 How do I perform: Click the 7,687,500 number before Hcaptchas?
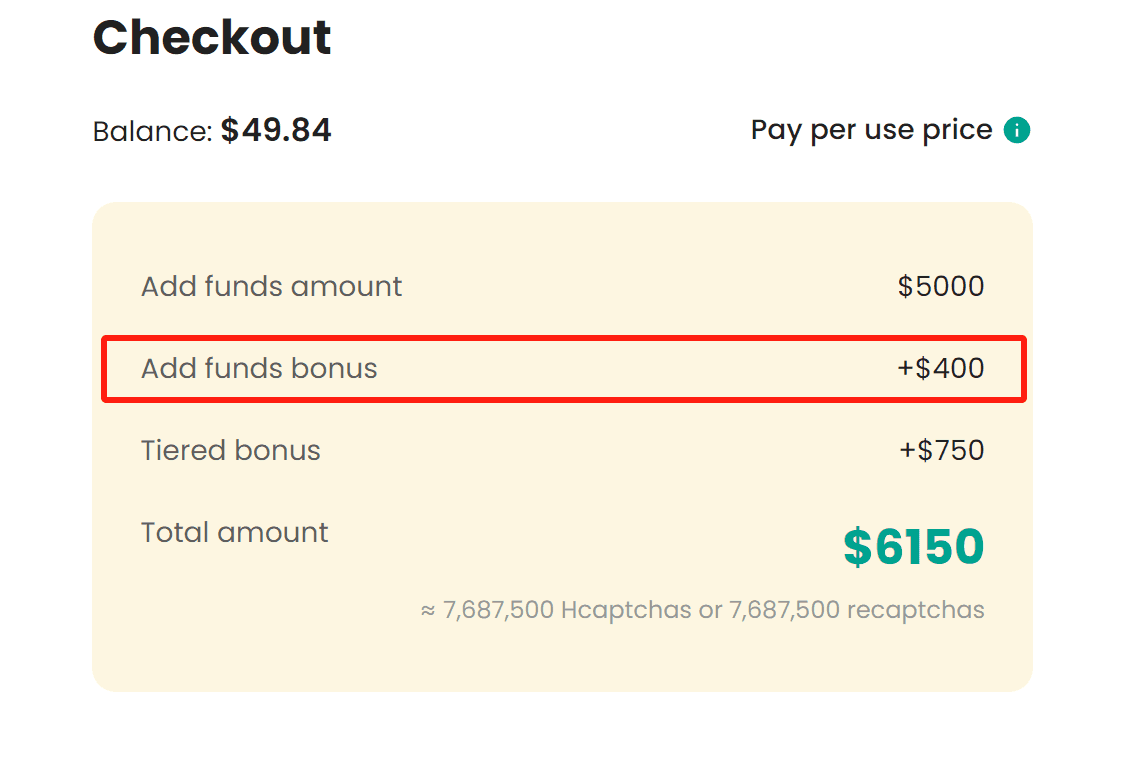[x=498, y=610]
